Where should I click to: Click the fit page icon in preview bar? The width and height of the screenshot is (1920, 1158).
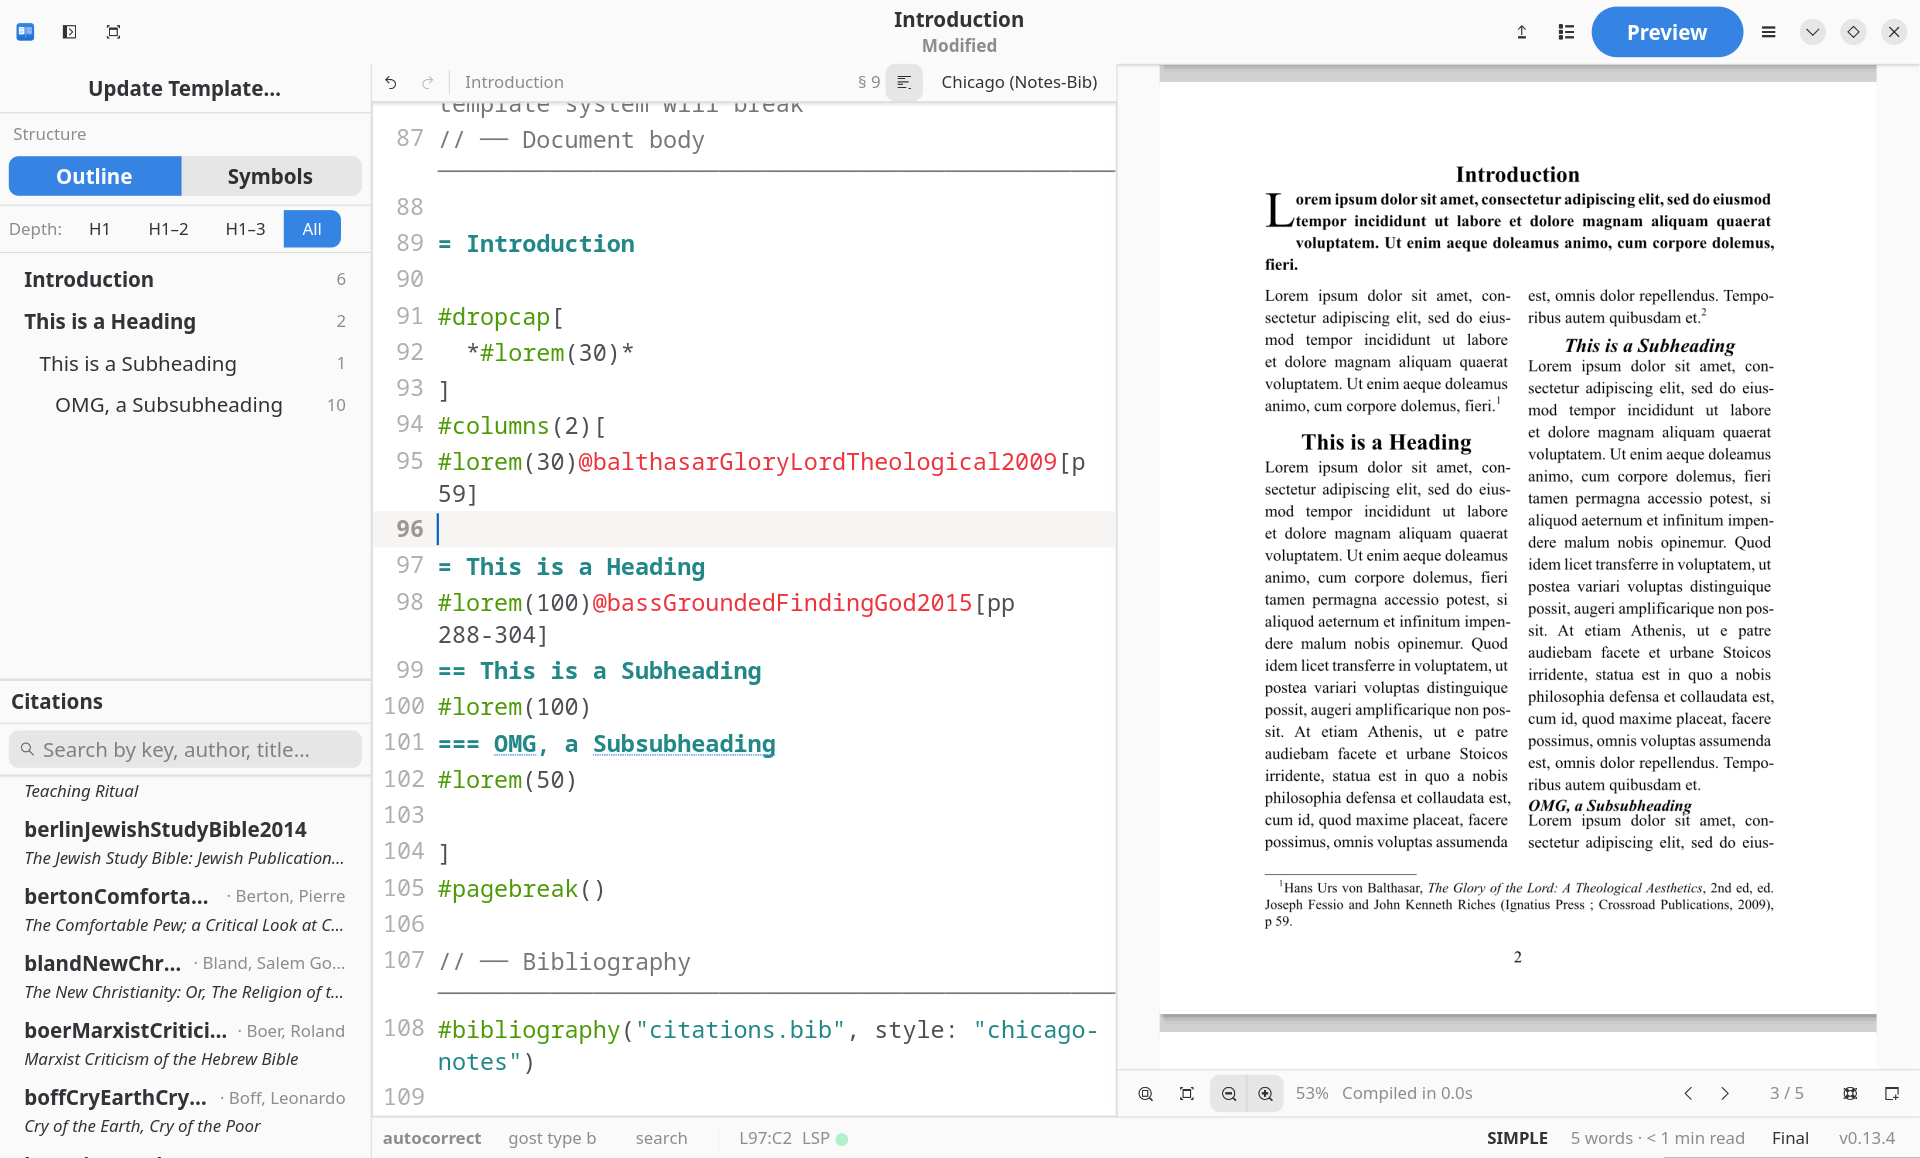(x=1187, y=1093)
